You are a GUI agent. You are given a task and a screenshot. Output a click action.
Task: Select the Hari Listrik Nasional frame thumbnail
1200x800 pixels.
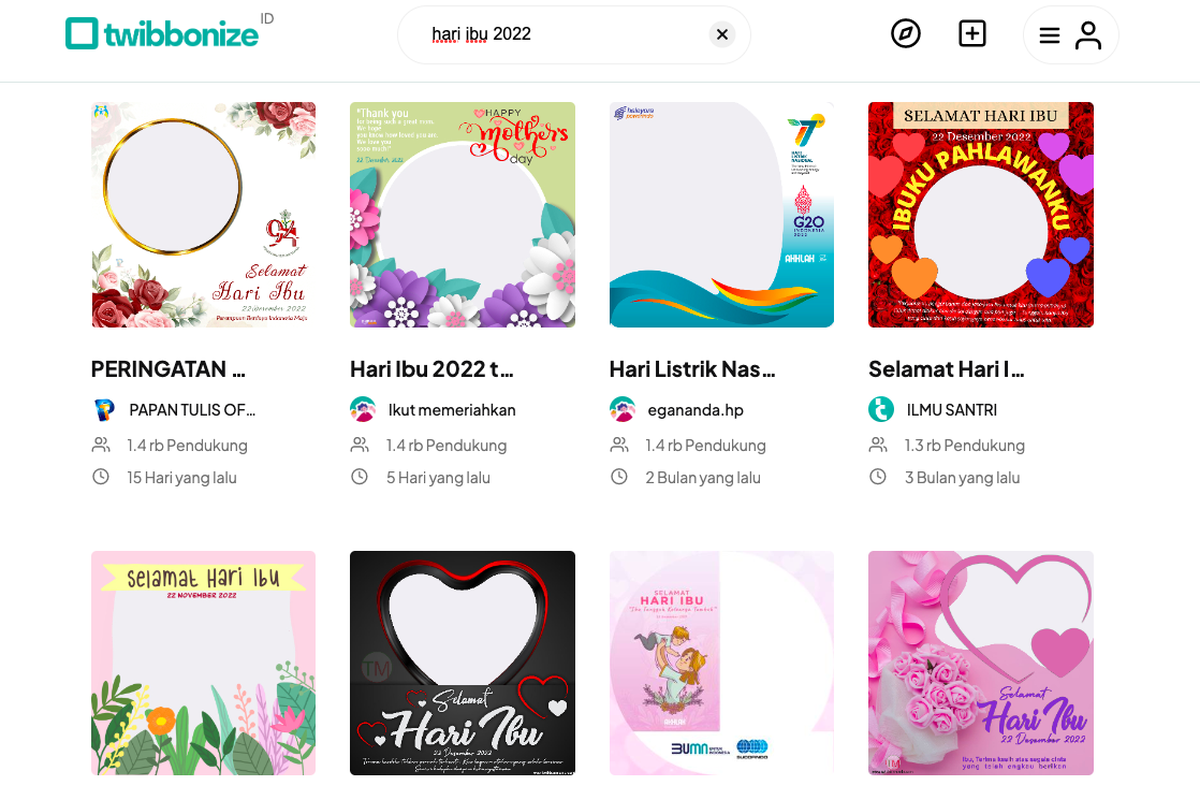(x=721, y=214)
